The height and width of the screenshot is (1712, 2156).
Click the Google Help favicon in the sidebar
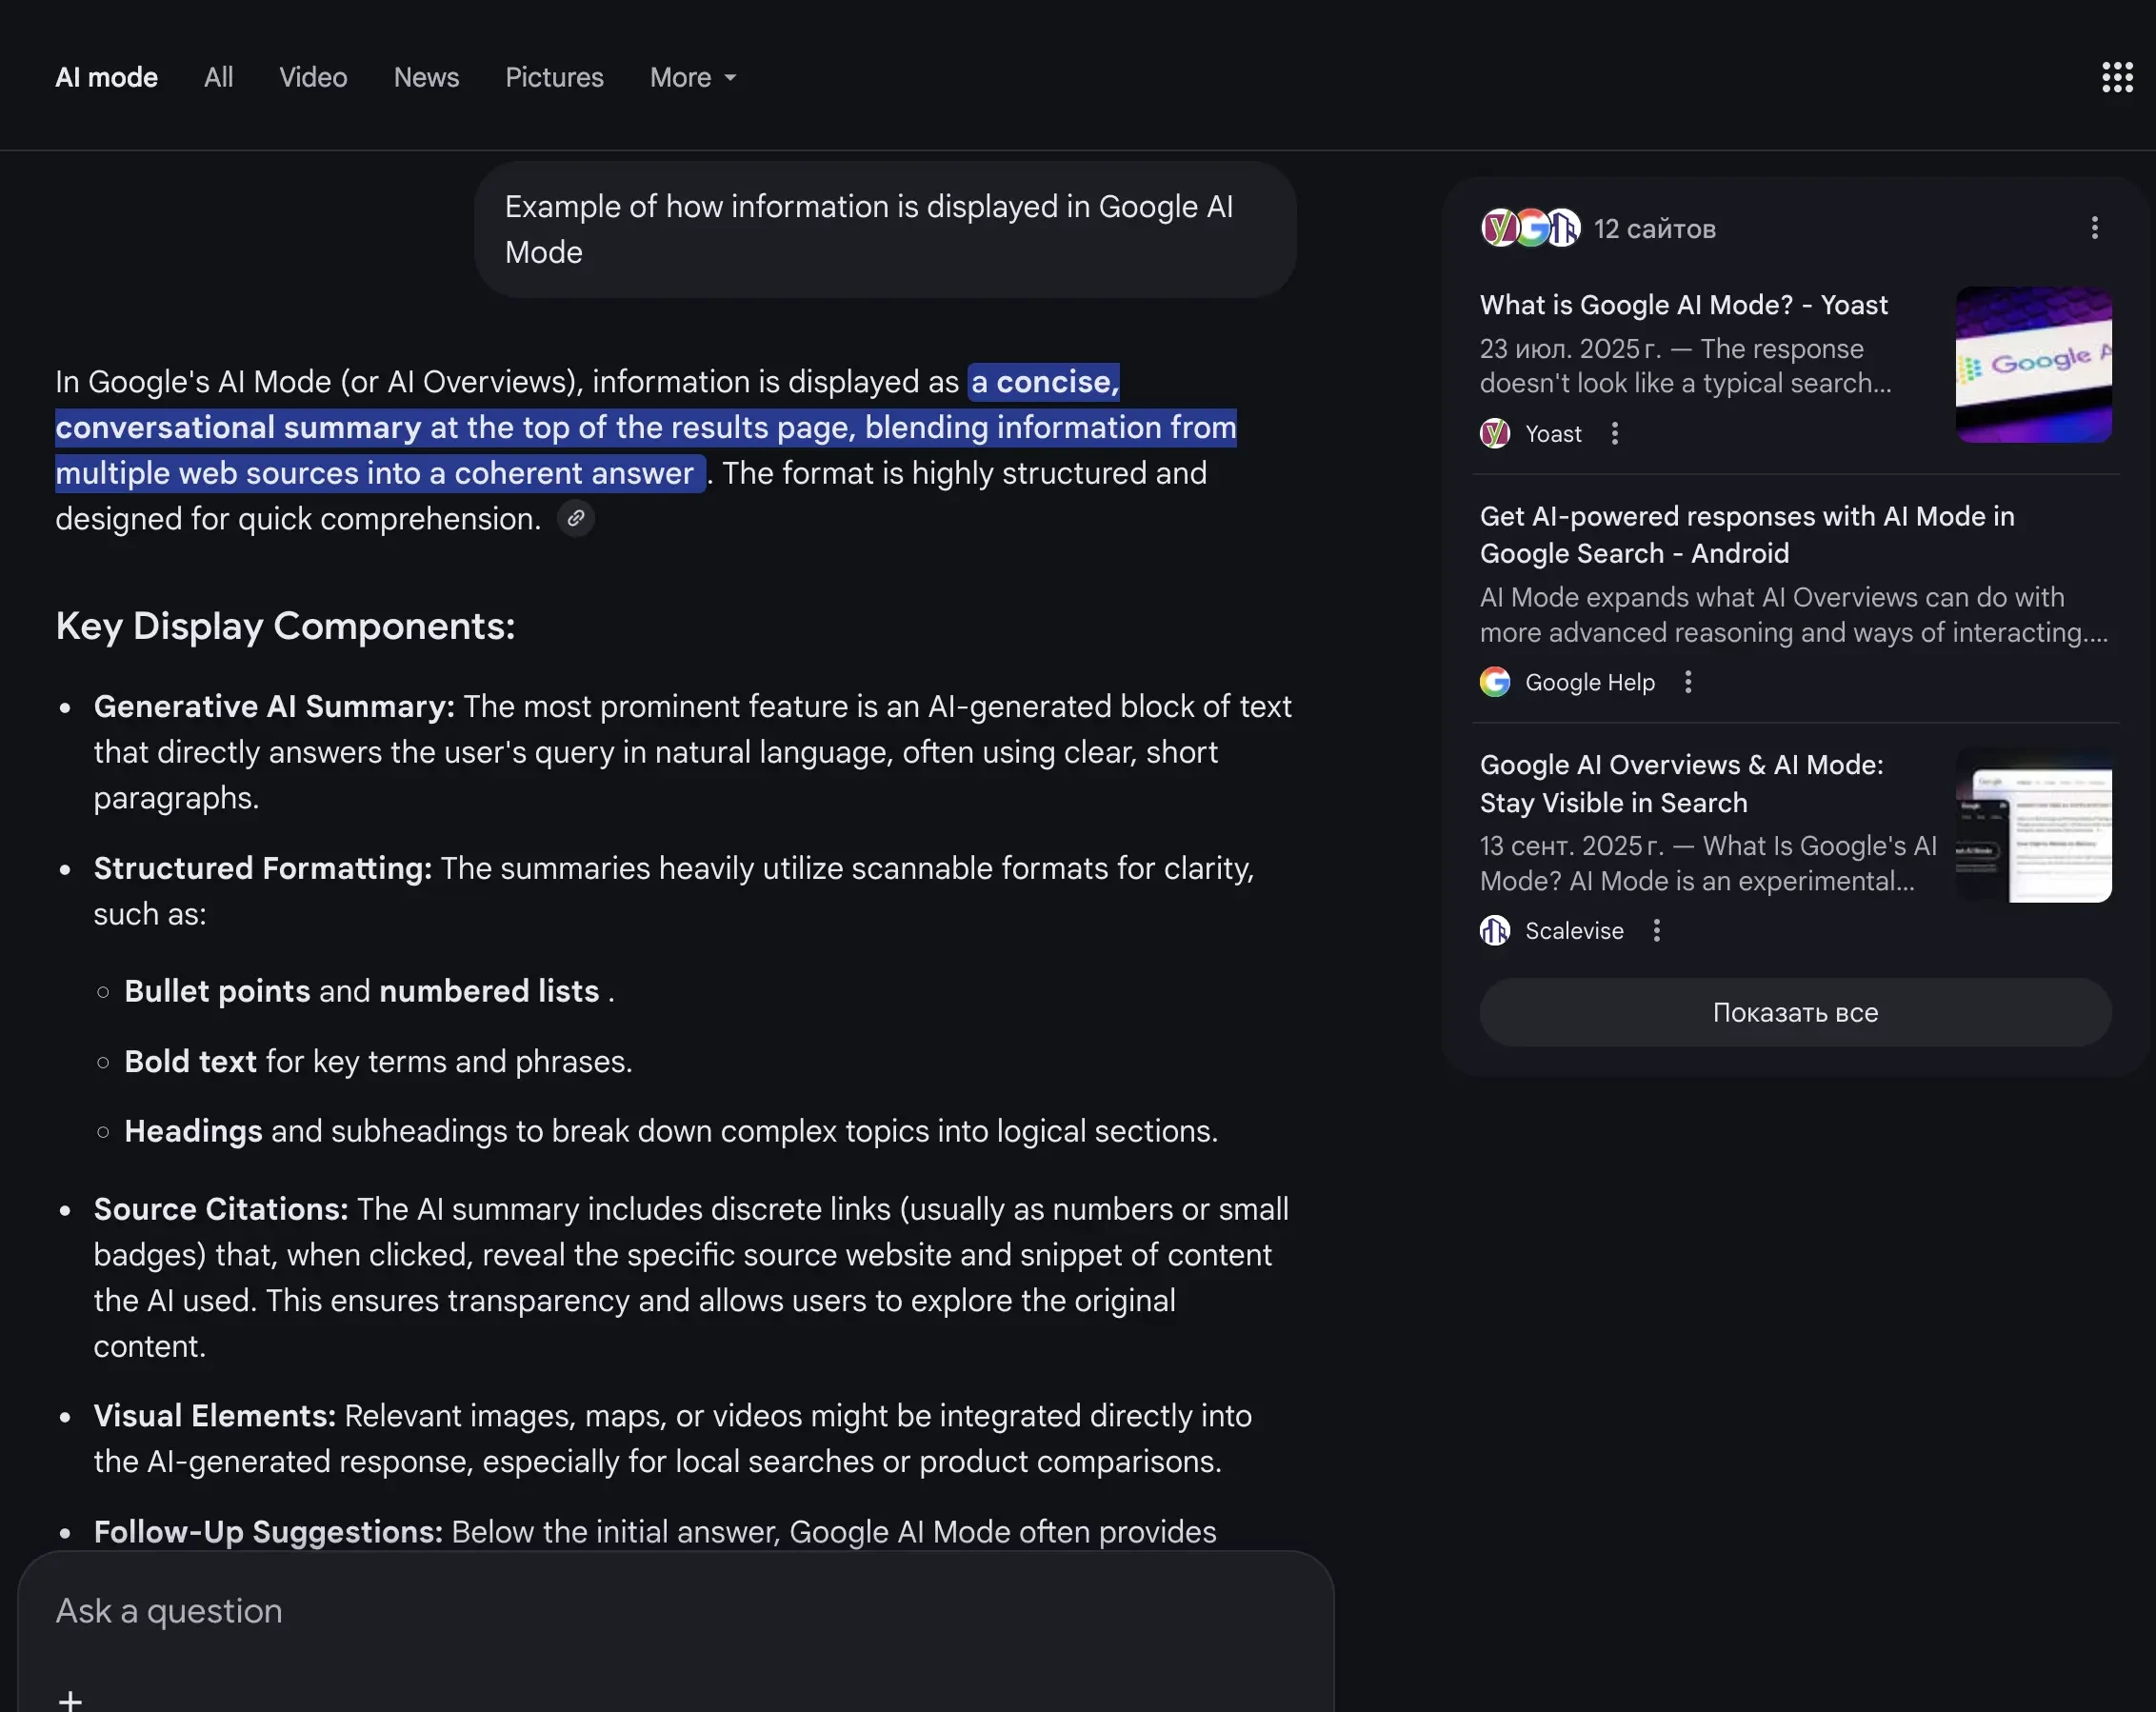pyautogui.click(x=1494, y=681)
